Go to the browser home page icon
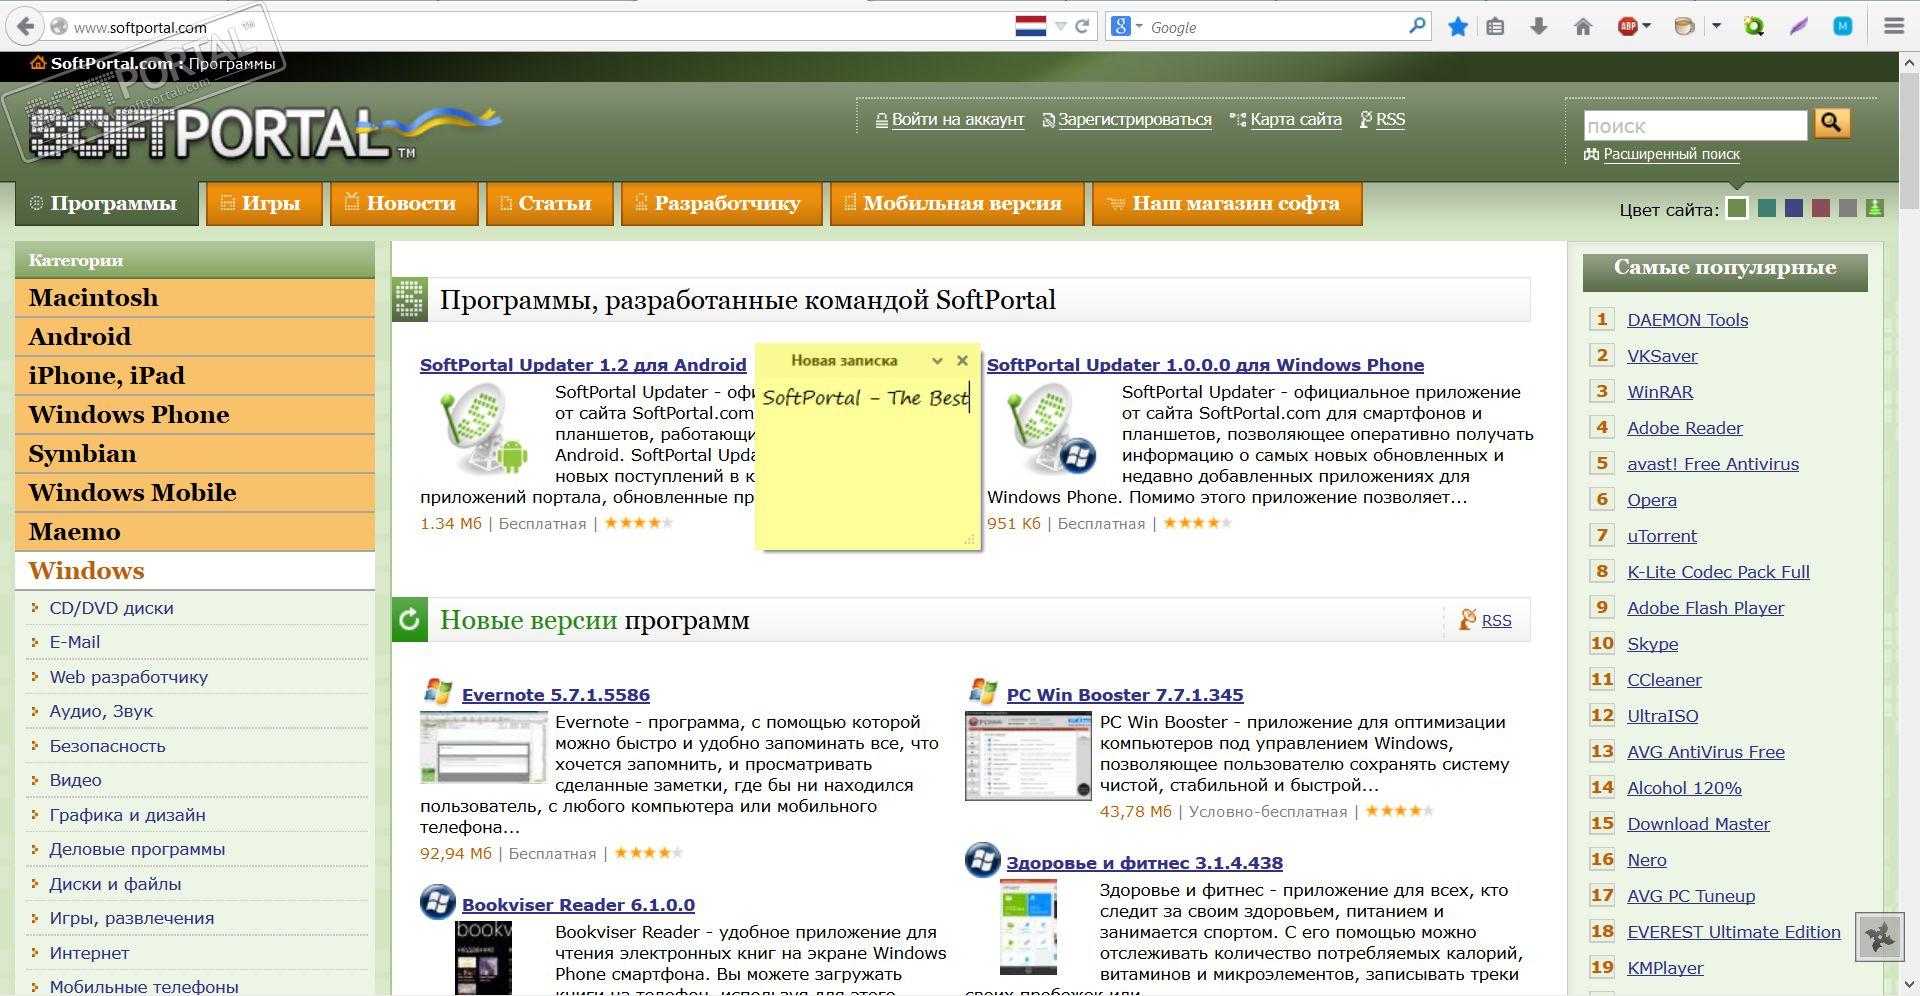 [1583, 27]
